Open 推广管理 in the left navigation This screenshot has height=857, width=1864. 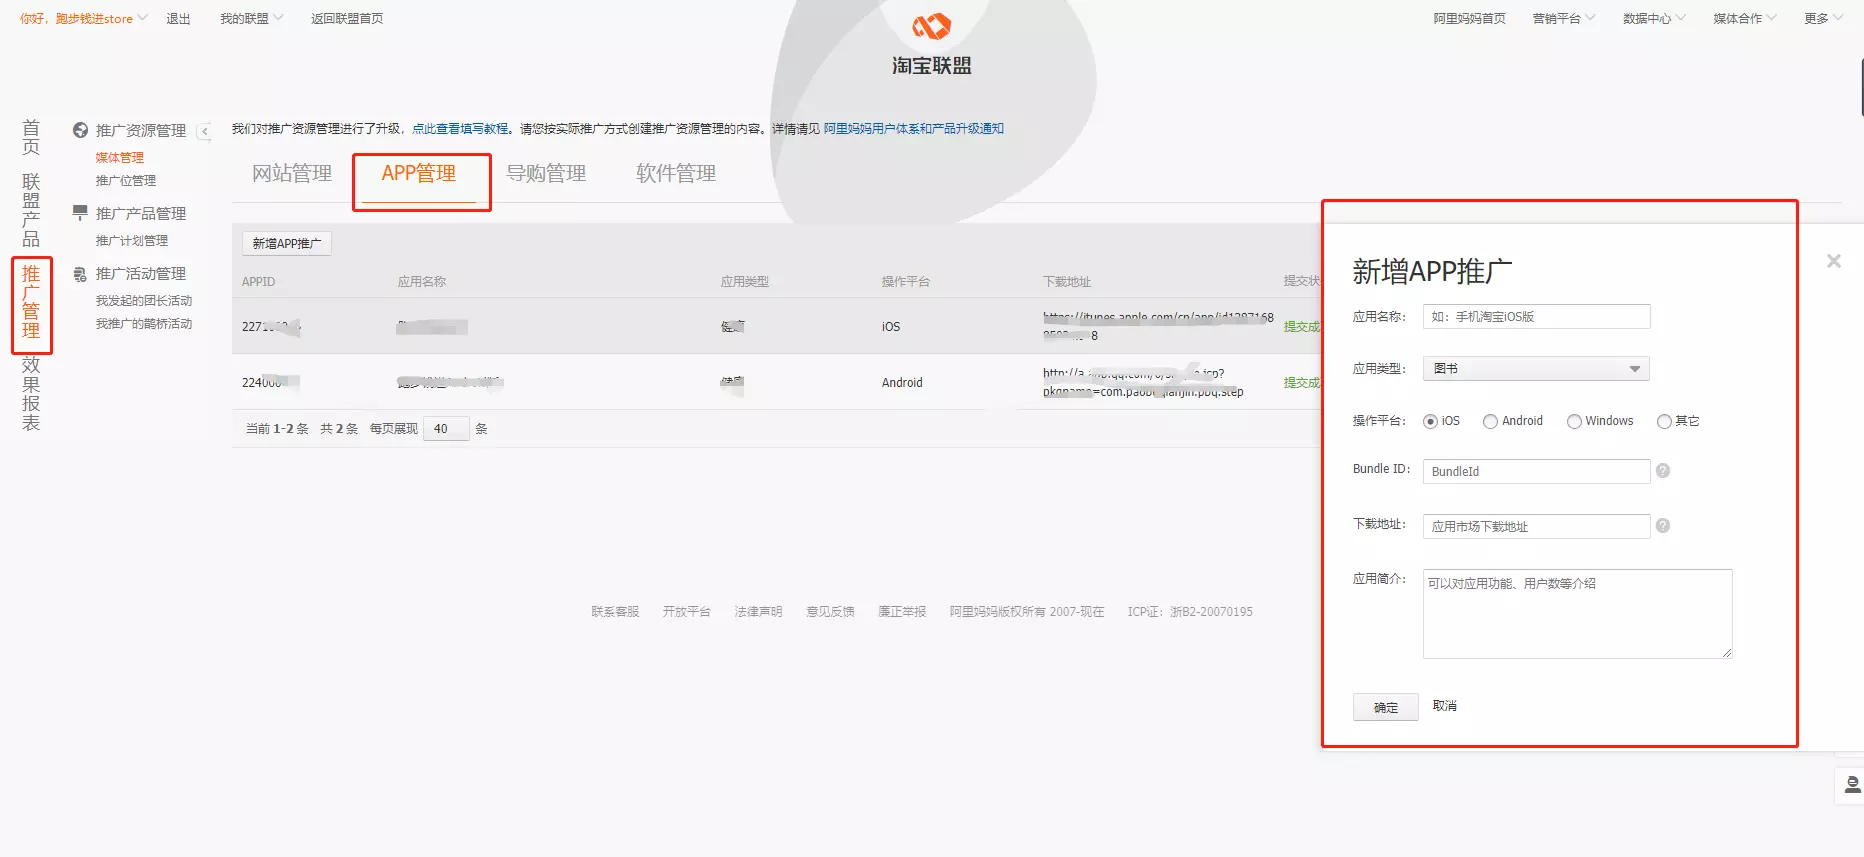(x=31, y=302)
